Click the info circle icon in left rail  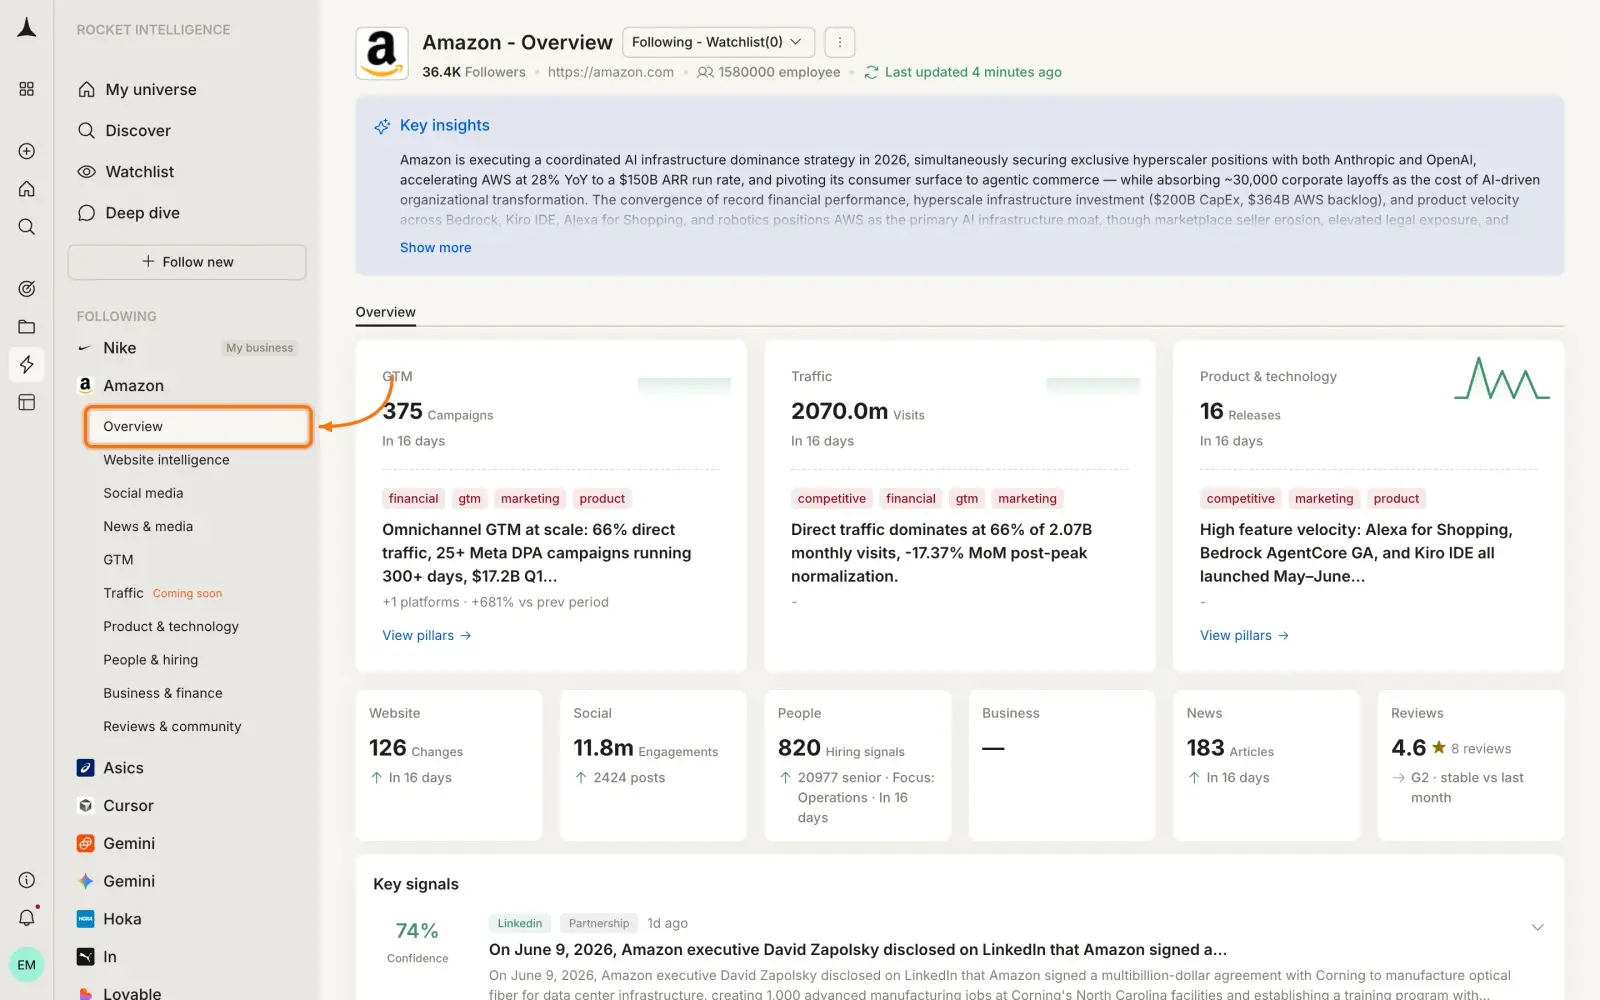[27, 880]
